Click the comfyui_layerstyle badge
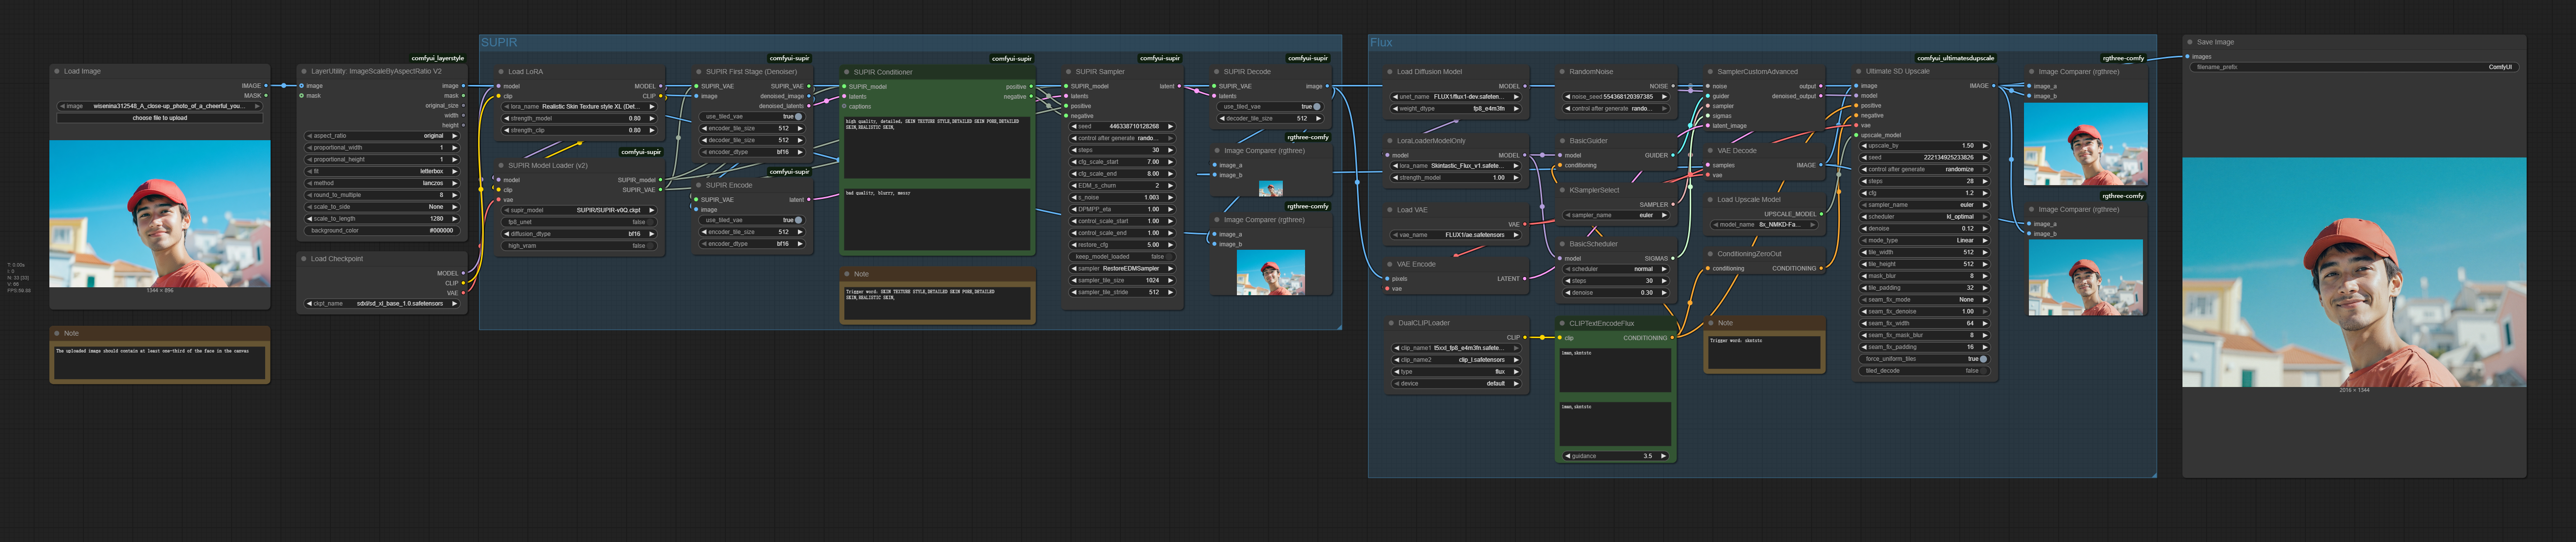 pyautogui.click(x=437, y=58)
